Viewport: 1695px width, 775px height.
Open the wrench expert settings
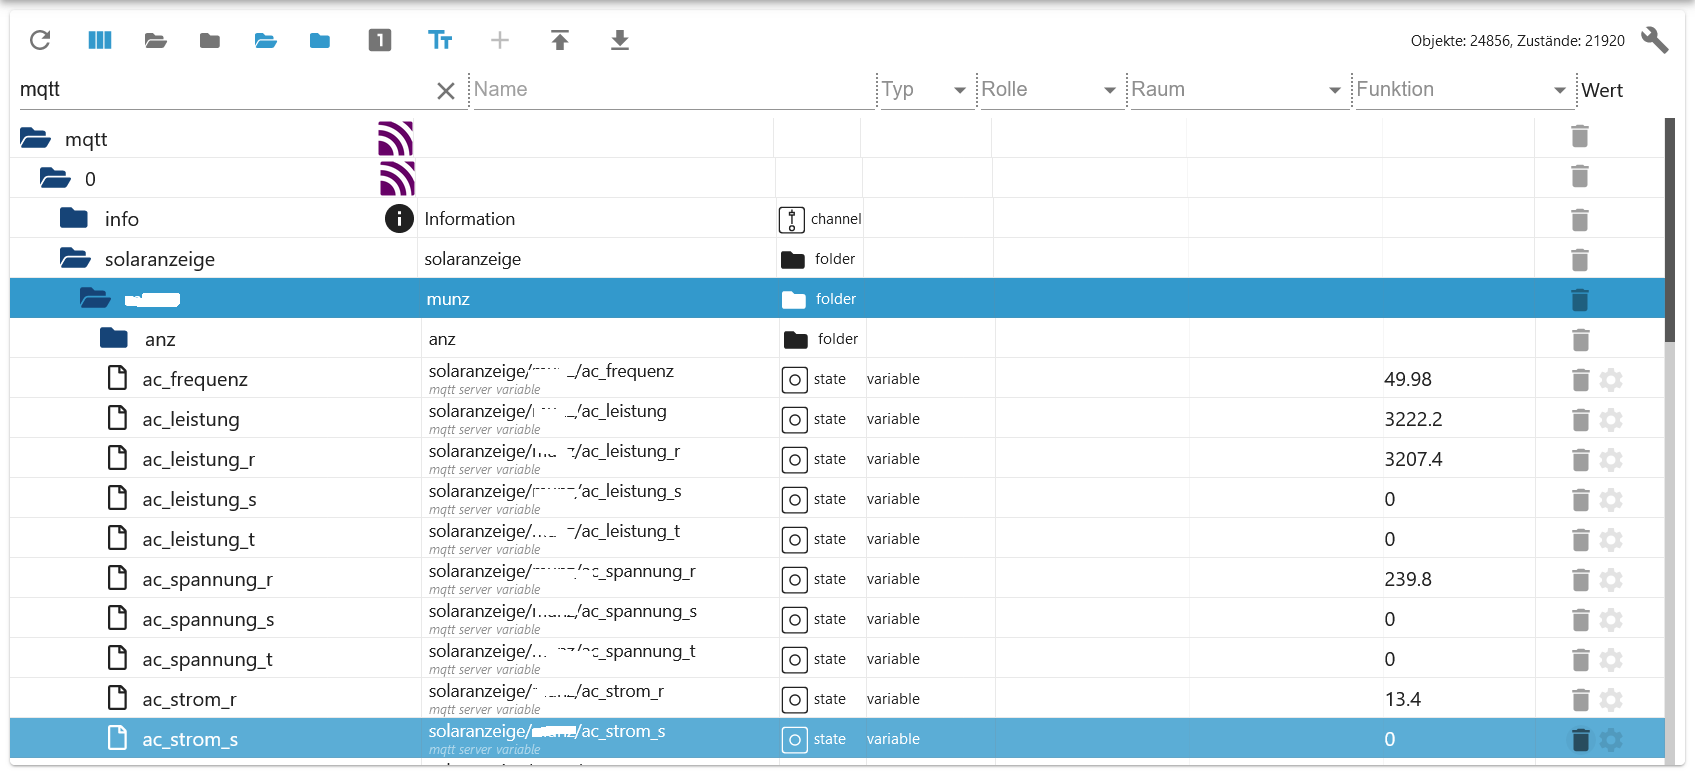[x=1655, y=40]
